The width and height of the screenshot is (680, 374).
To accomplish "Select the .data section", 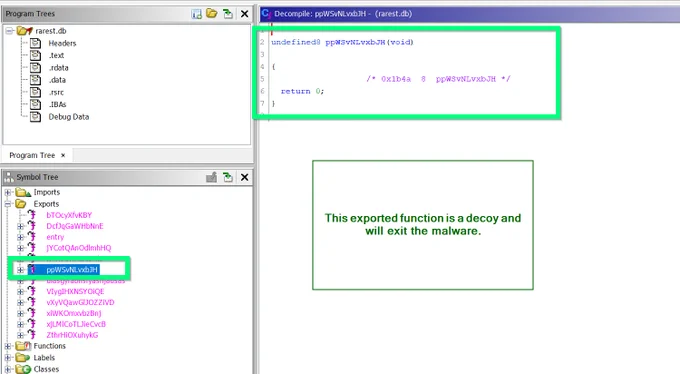I will tap(57, 80).
